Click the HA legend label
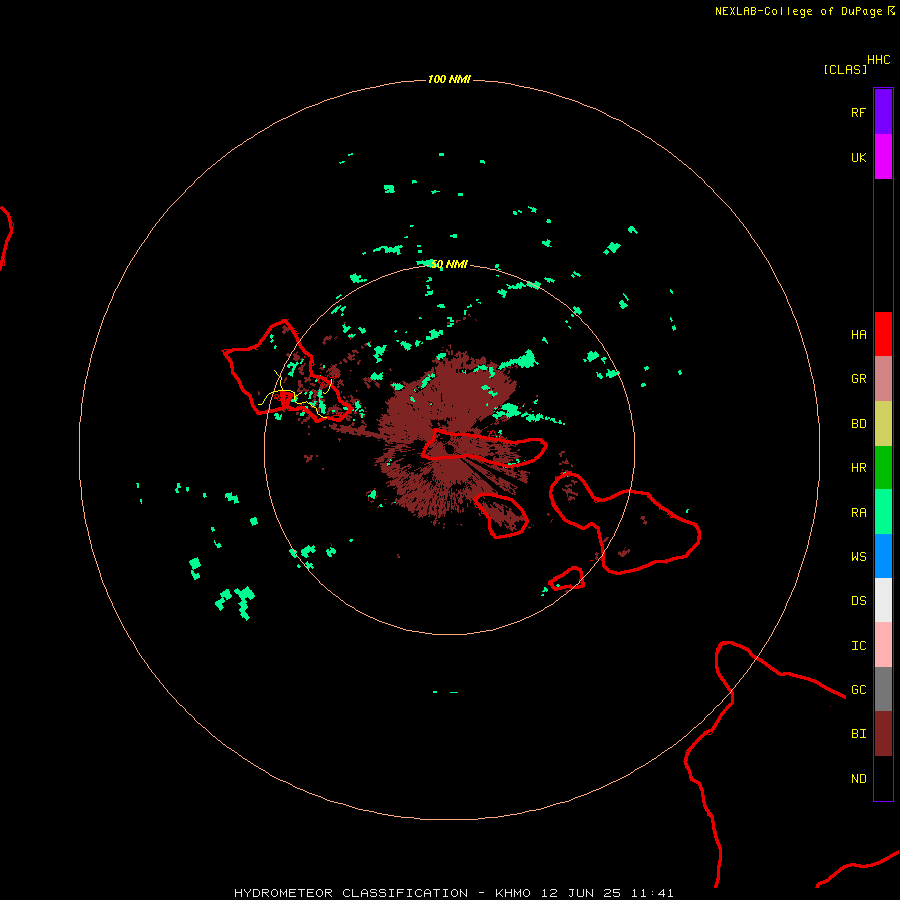The height and width of the screenshot is (900, 900). click(x=859, y=335)
